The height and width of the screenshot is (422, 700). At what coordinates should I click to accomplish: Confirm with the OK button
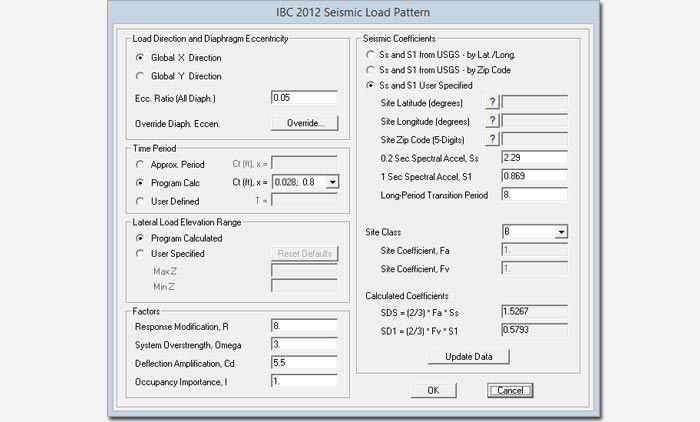[x=433, y=390]
